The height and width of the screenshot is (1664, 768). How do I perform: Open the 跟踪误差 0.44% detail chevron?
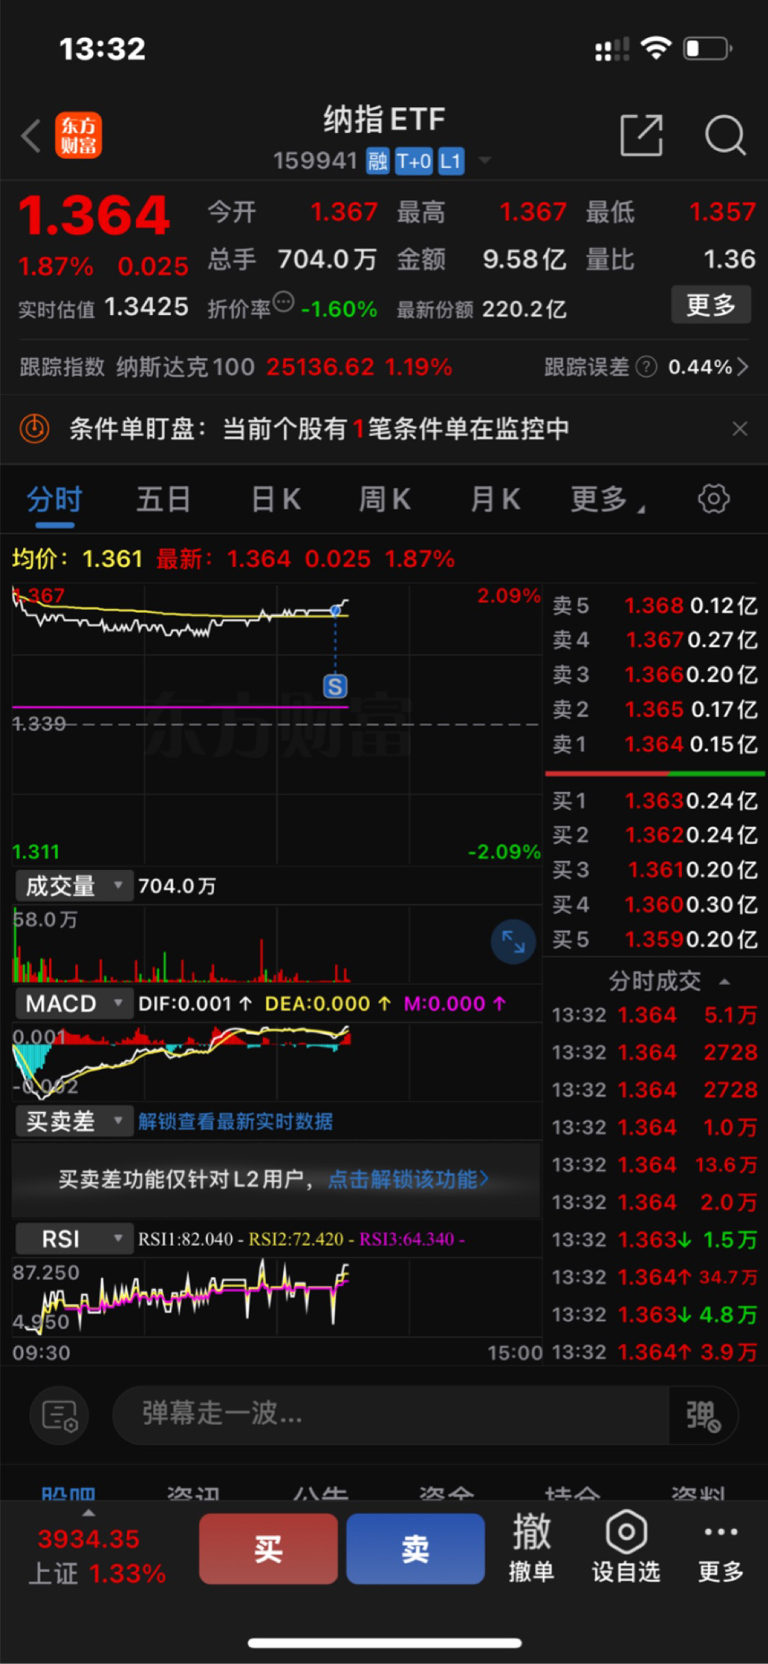(742, 367)
